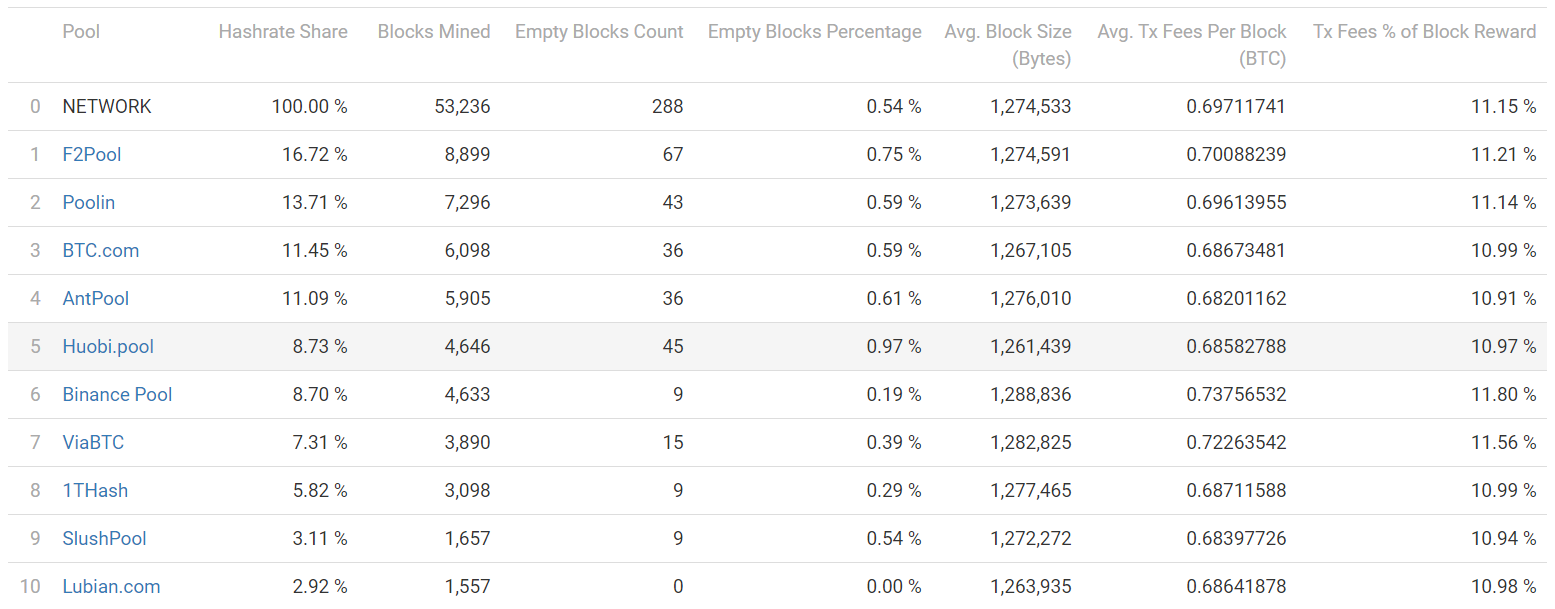The image size is (1555, 609).
Task: Open the SlushPool link
Action: (104, 538)
